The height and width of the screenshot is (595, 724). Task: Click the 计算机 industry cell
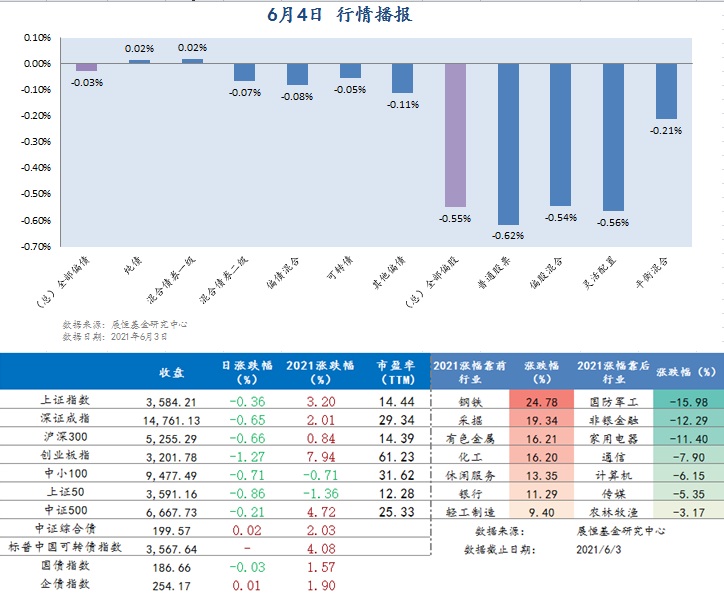[x=614, y=476]
